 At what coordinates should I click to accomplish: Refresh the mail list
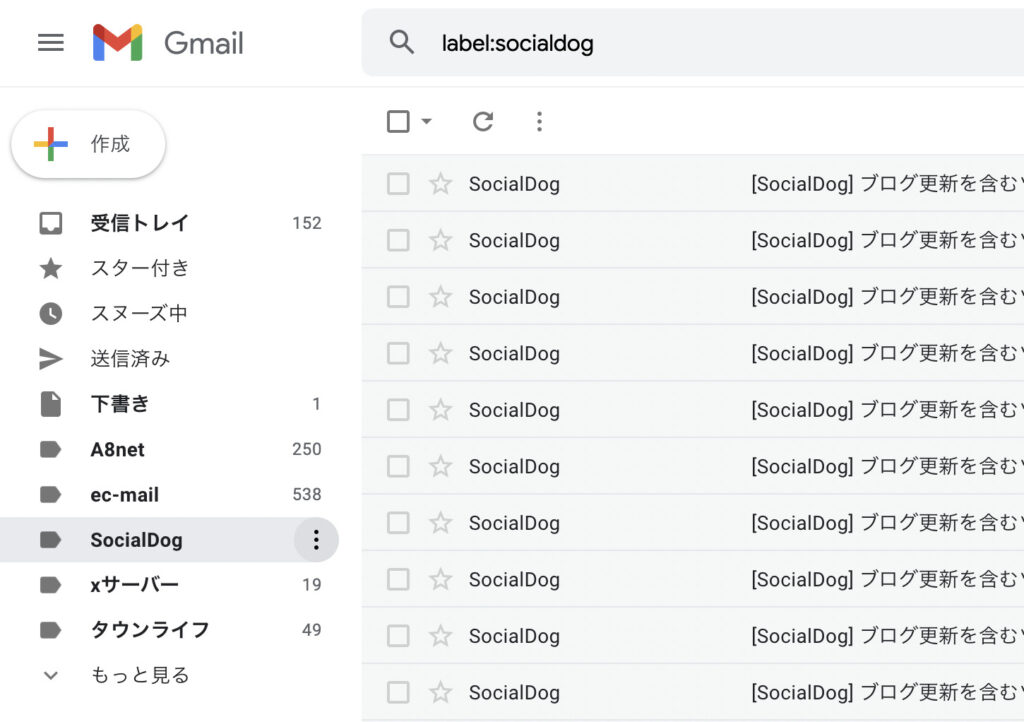(x=483, y=121)
